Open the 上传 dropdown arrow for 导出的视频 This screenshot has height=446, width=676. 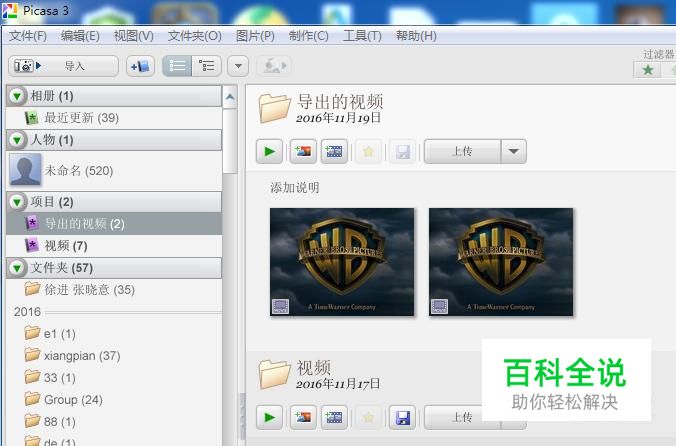(513, 151)
